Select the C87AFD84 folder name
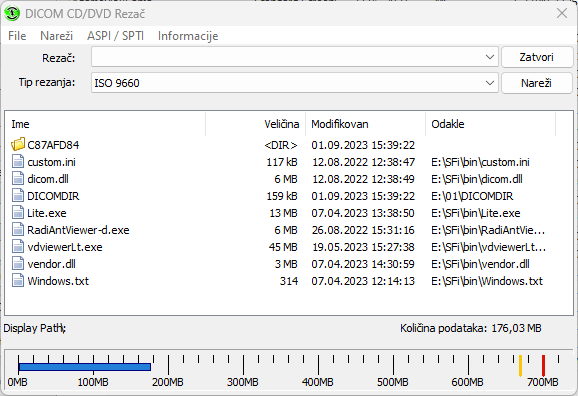Viewport: 578px width, 396px height. point(53,145)
